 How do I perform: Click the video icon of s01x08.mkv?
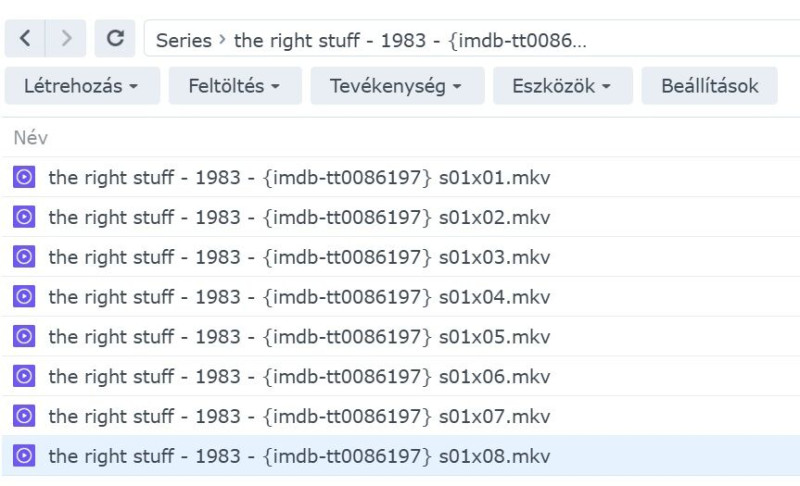pyautogui.click(x=24, y=455)
